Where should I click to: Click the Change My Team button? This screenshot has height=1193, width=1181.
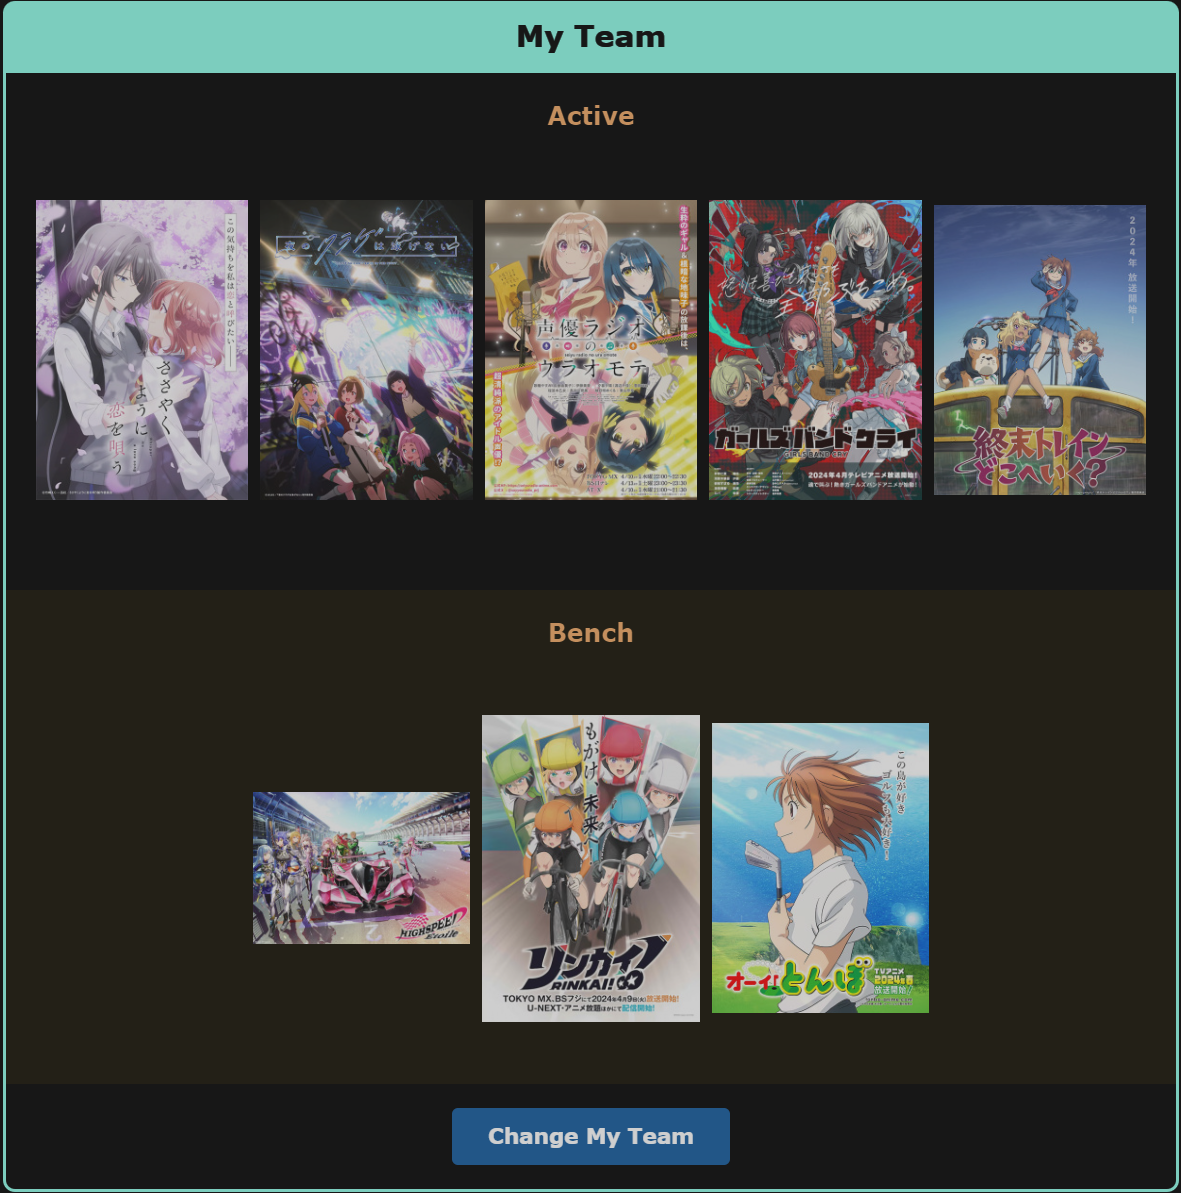point(590,1136)
